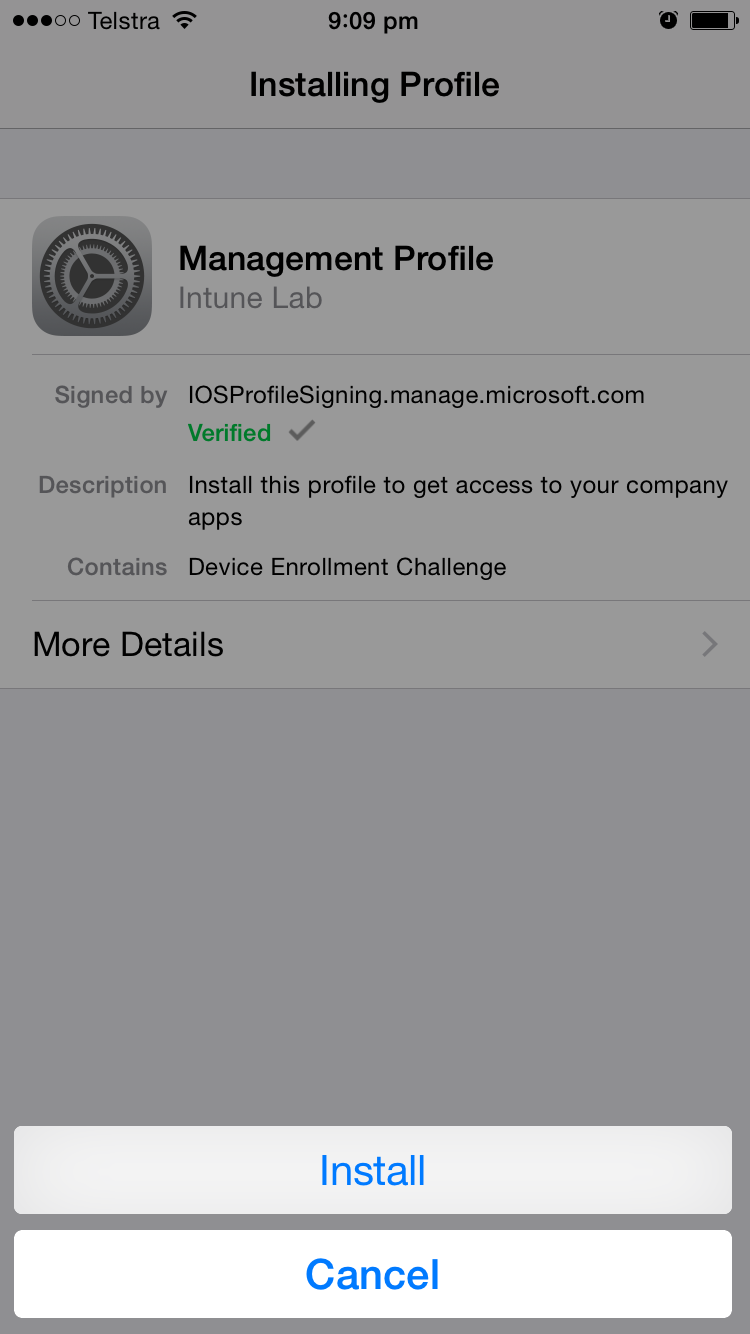Viewport: 750px width, 1334px height.
Task: Install the profile
Action: 373,1170
